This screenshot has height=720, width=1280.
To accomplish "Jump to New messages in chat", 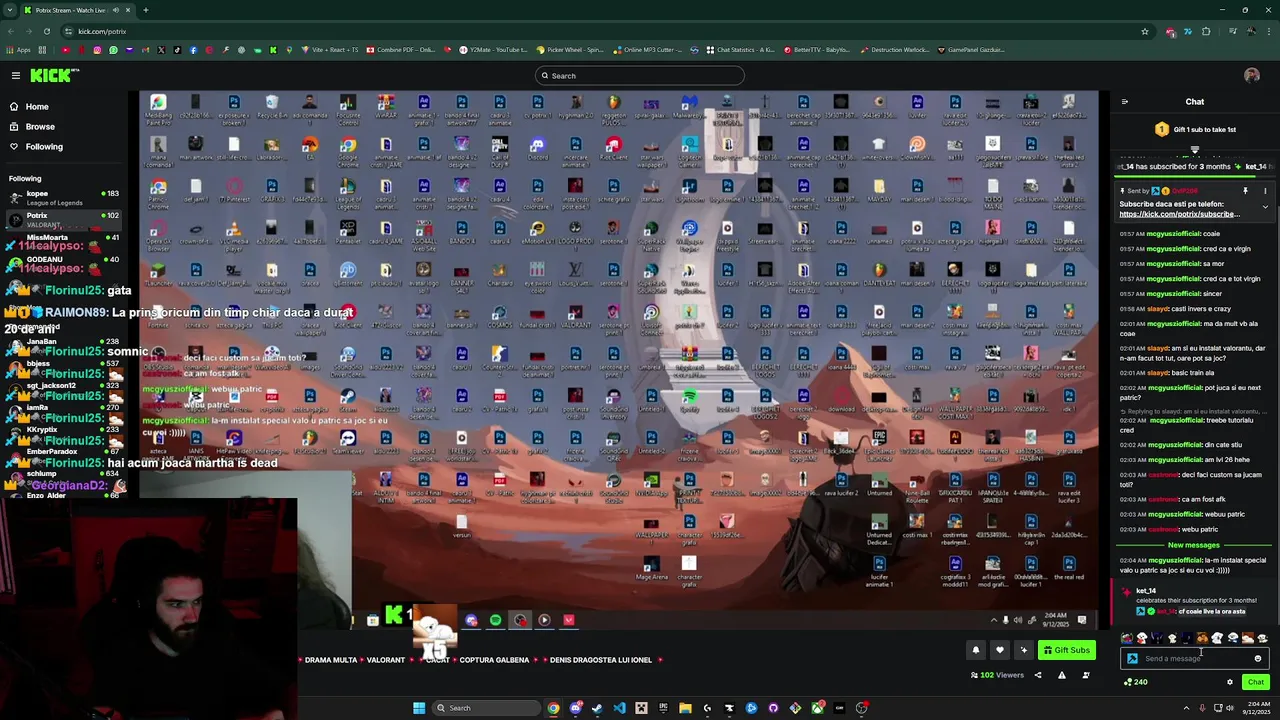I will tap(1193, 545).
